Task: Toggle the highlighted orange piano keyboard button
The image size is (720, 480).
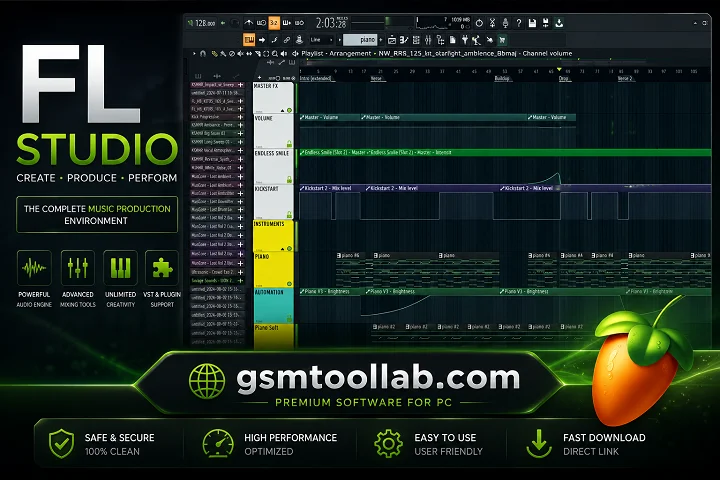Action: click(x=249, y=40)
